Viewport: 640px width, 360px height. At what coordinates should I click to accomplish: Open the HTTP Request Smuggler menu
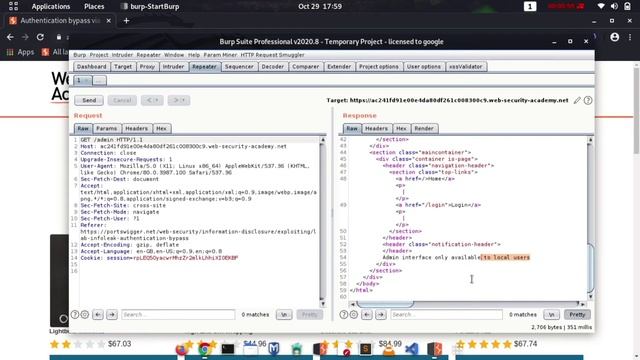272,55
